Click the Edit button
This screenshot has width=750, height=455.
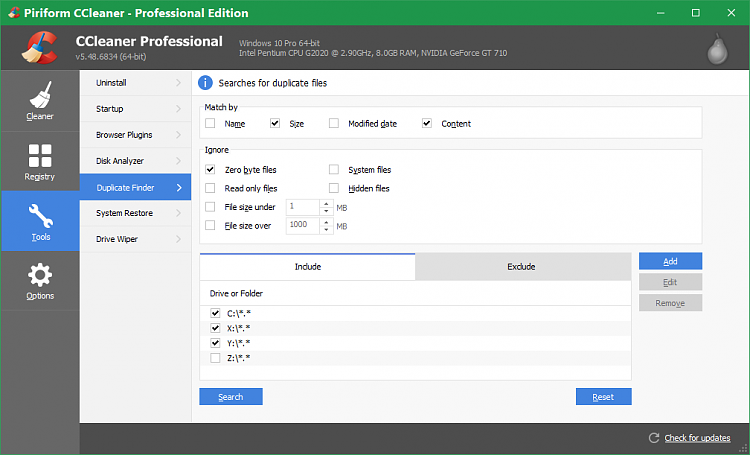pyautogui.click(x=670, y=282)
